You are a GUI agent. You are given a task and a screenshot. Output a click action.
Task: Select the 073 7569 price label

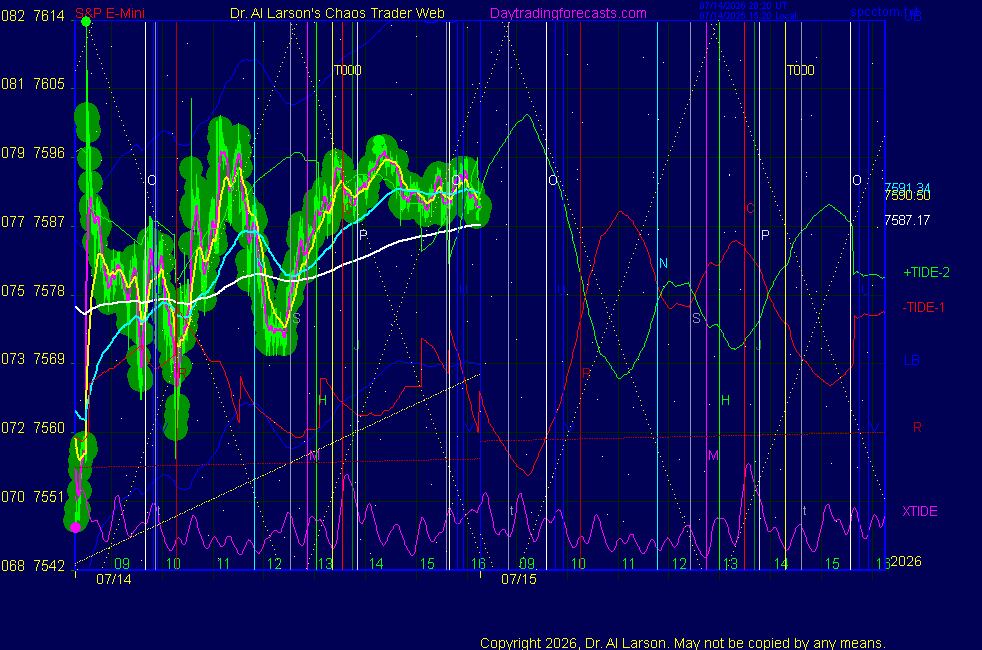coord(33,359)
